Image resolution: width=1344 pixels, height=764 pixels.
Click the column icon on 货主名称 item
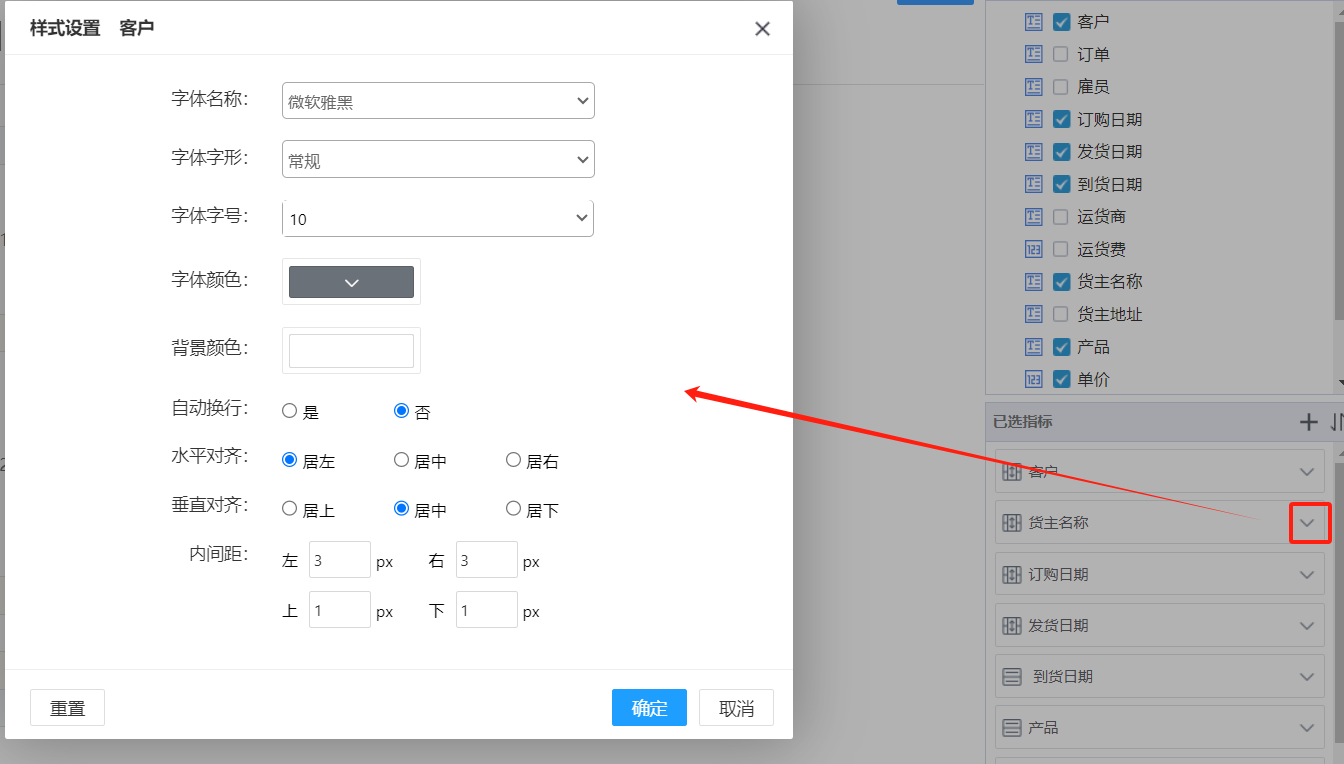tap(1011, 523)
